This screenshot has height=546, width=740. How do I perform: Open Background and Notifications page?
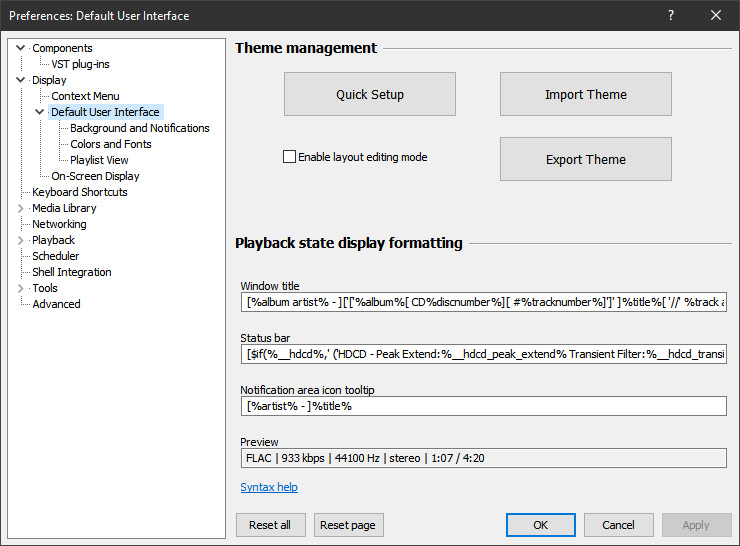click(x=140, y=128)
